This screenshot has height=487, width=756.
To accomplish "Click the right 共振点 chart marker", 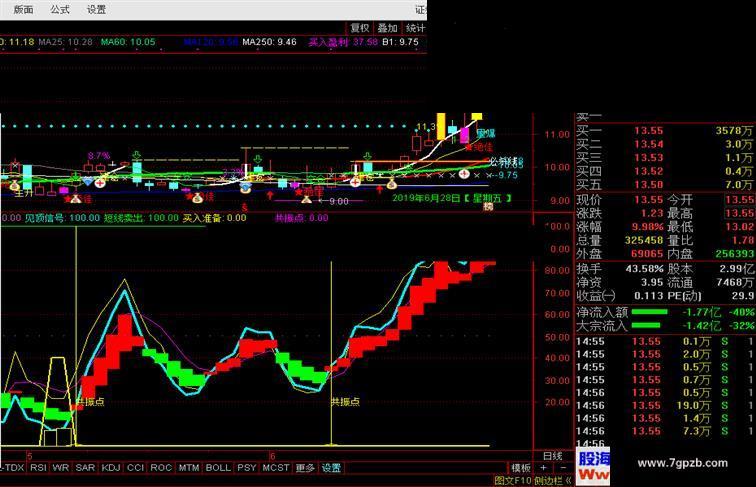I will [345, 402].
